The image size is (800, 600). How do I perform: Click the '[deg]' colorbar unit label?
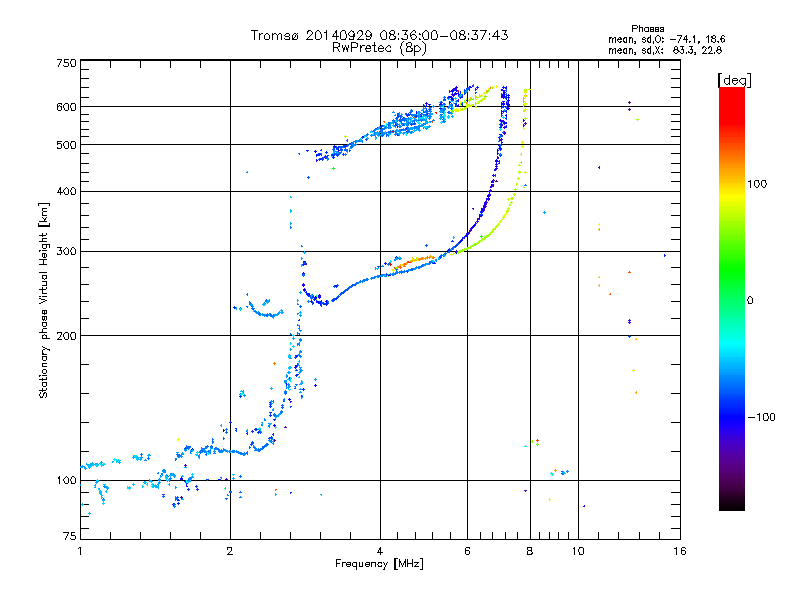pyautogui.click(x=734, y=80)
